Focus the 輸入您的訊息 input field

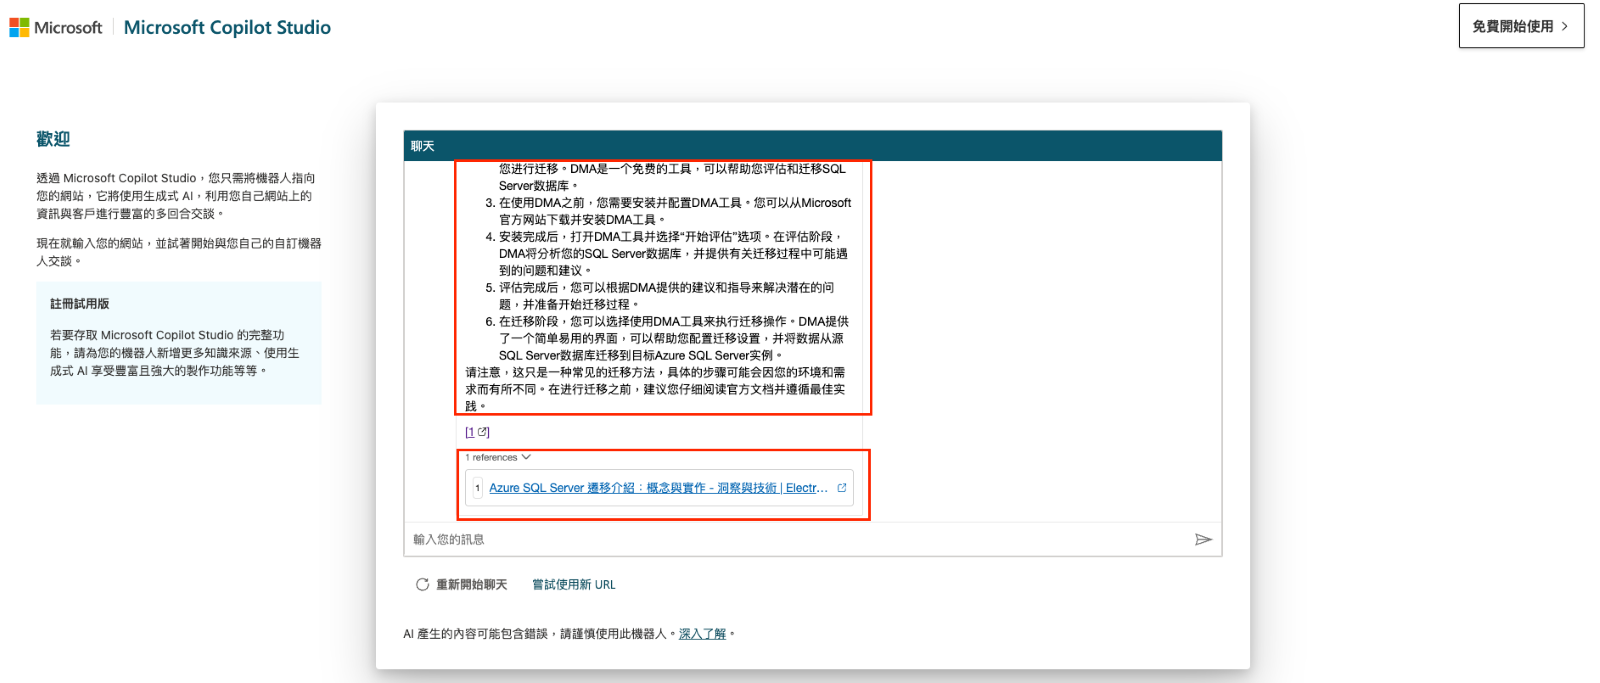(800, 540)
